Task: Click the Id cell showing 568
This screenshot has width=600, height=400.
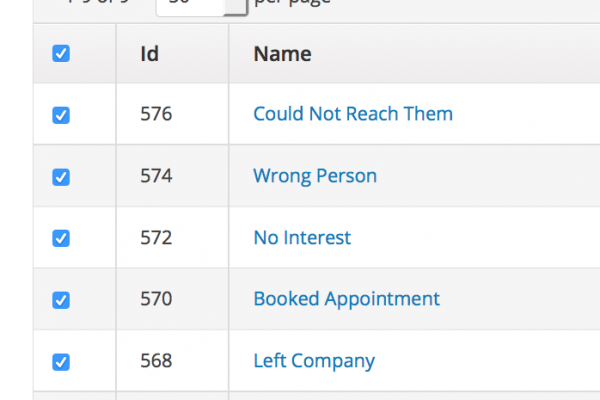Action: point(156,361)
